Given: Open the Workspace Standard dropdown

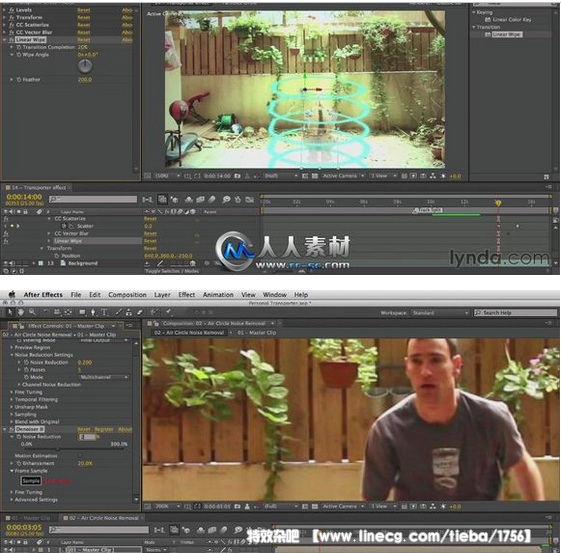Looking at the screenshot, I should pyautogui.click(x=440, y=313).
